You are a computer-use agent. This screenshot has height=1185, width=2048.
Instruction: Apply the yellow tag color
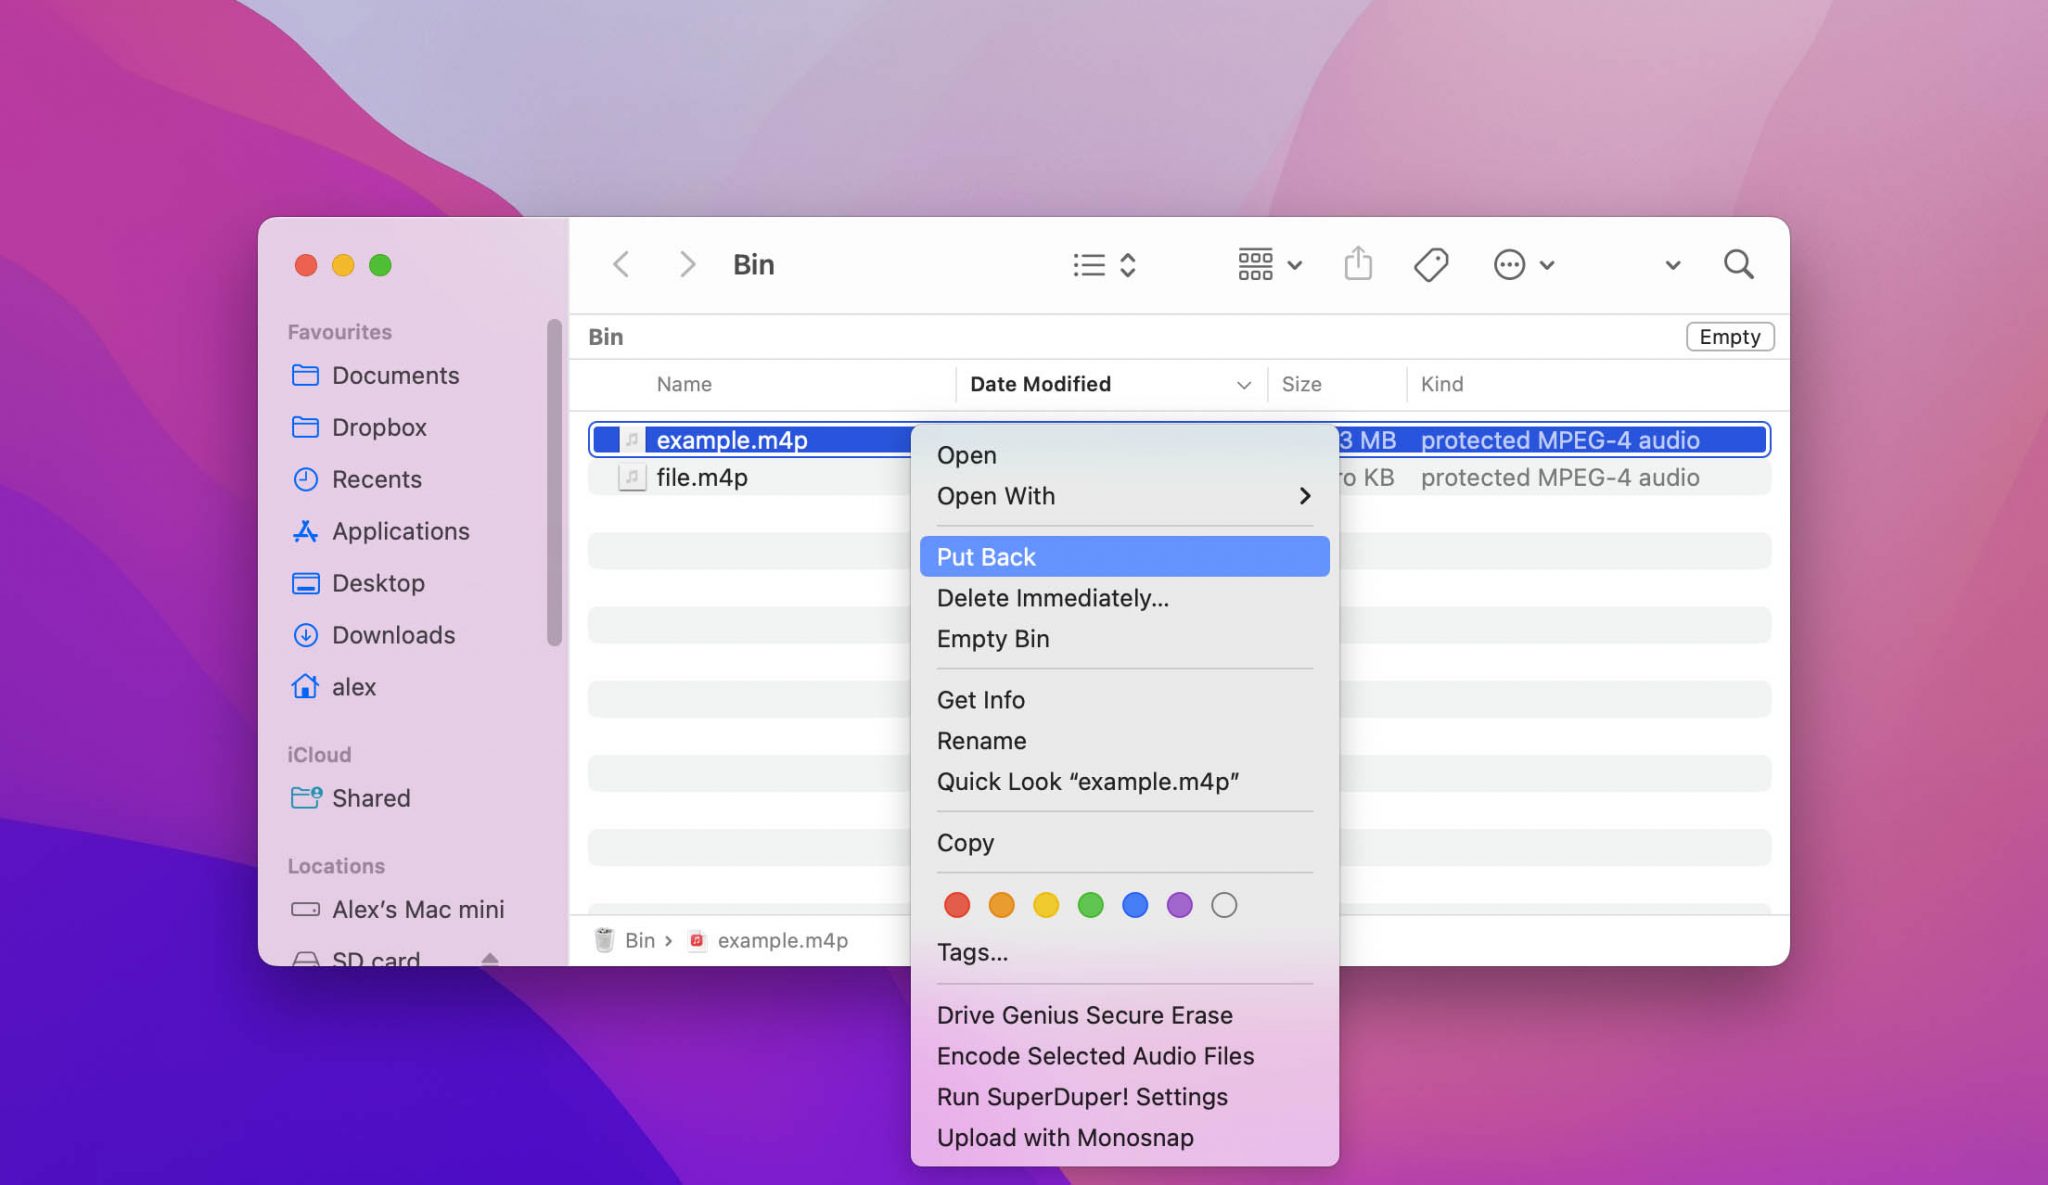(x=1046, y=905)
